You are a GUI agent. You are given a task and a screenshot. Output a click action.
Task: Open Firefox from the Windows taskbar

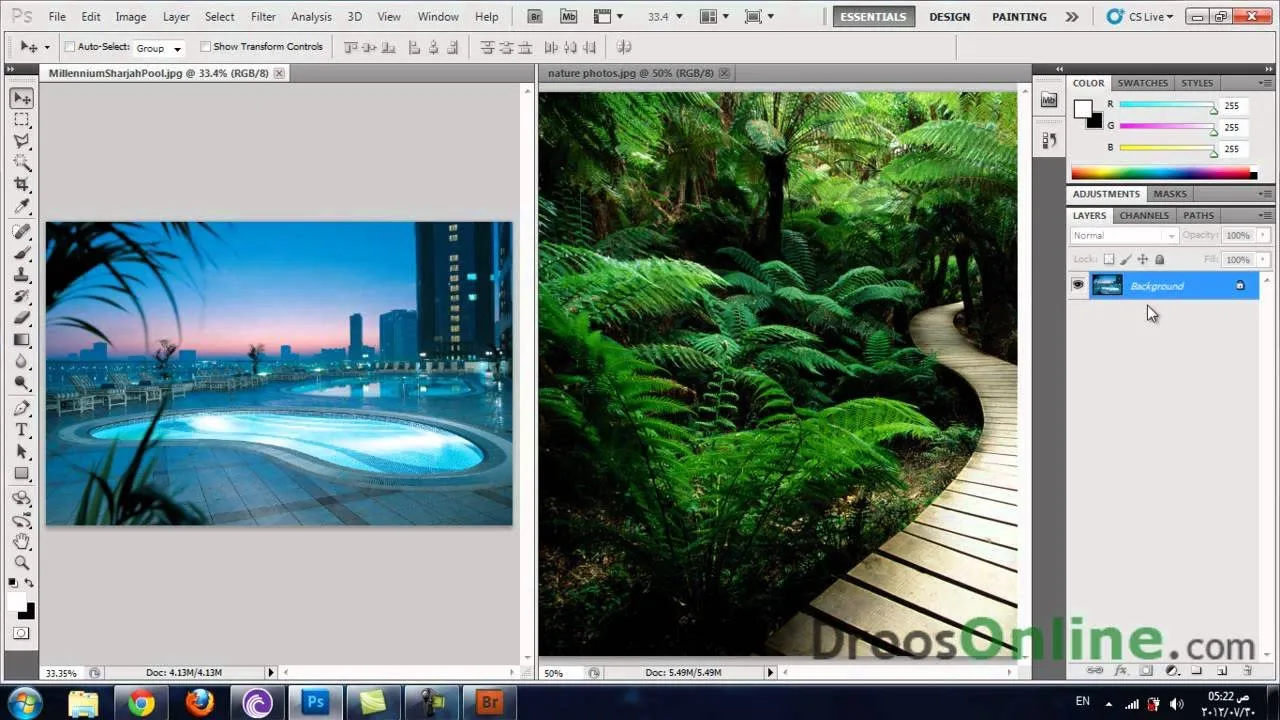pos(200,703)
